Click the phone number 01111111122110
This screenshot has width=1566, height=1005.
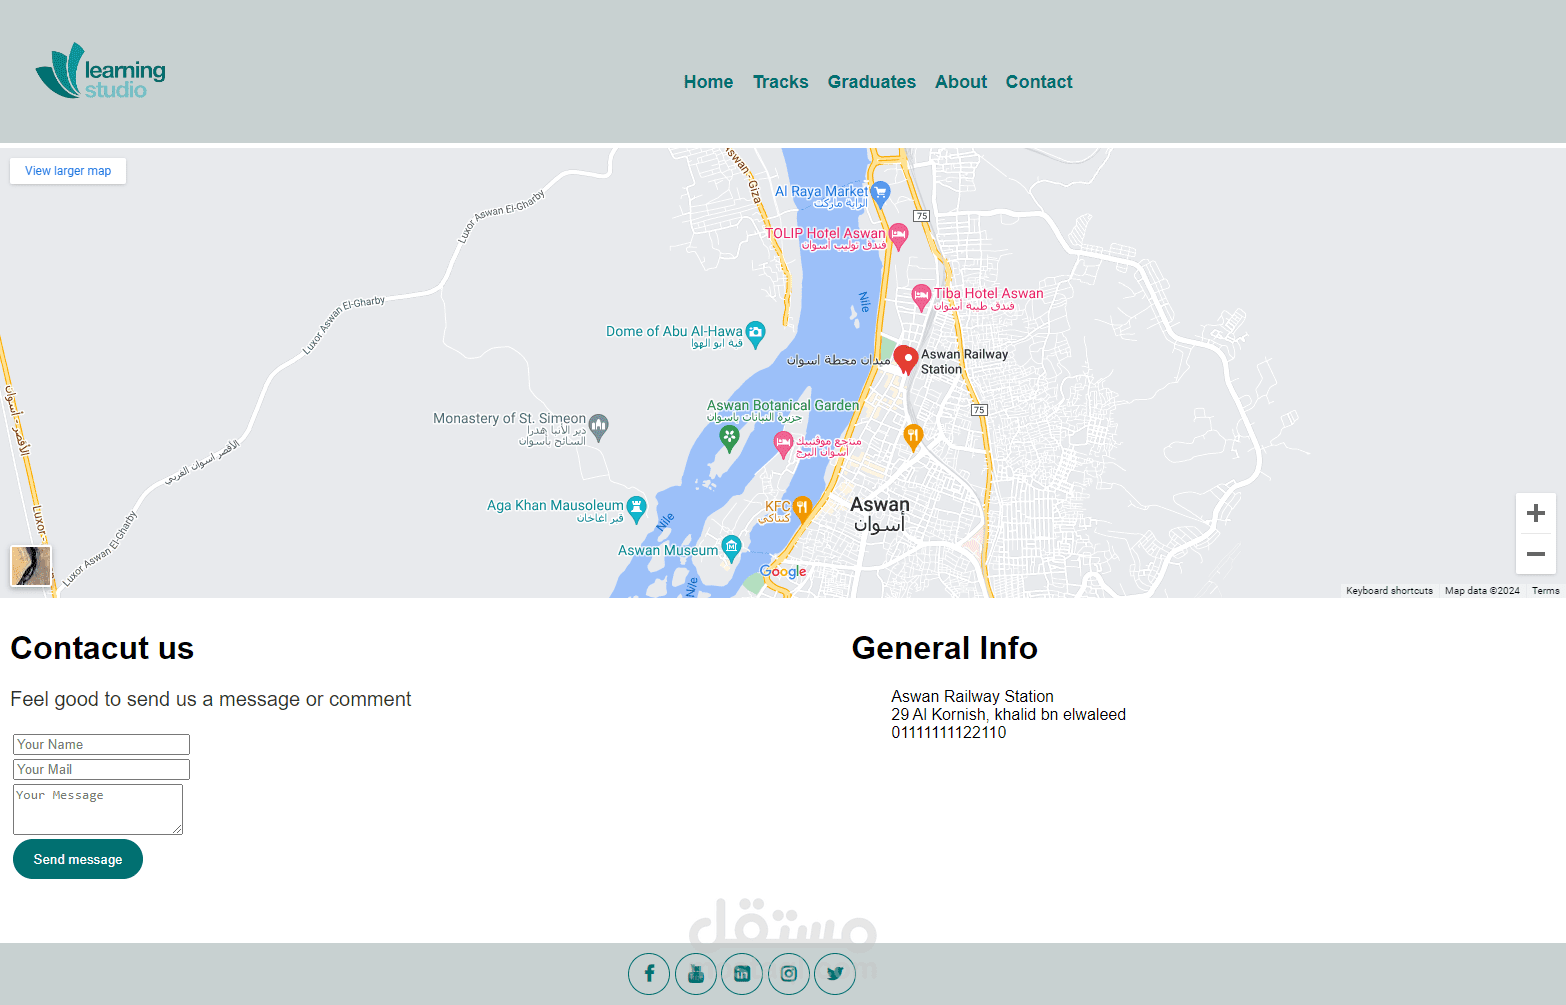(x=949, y=733)
